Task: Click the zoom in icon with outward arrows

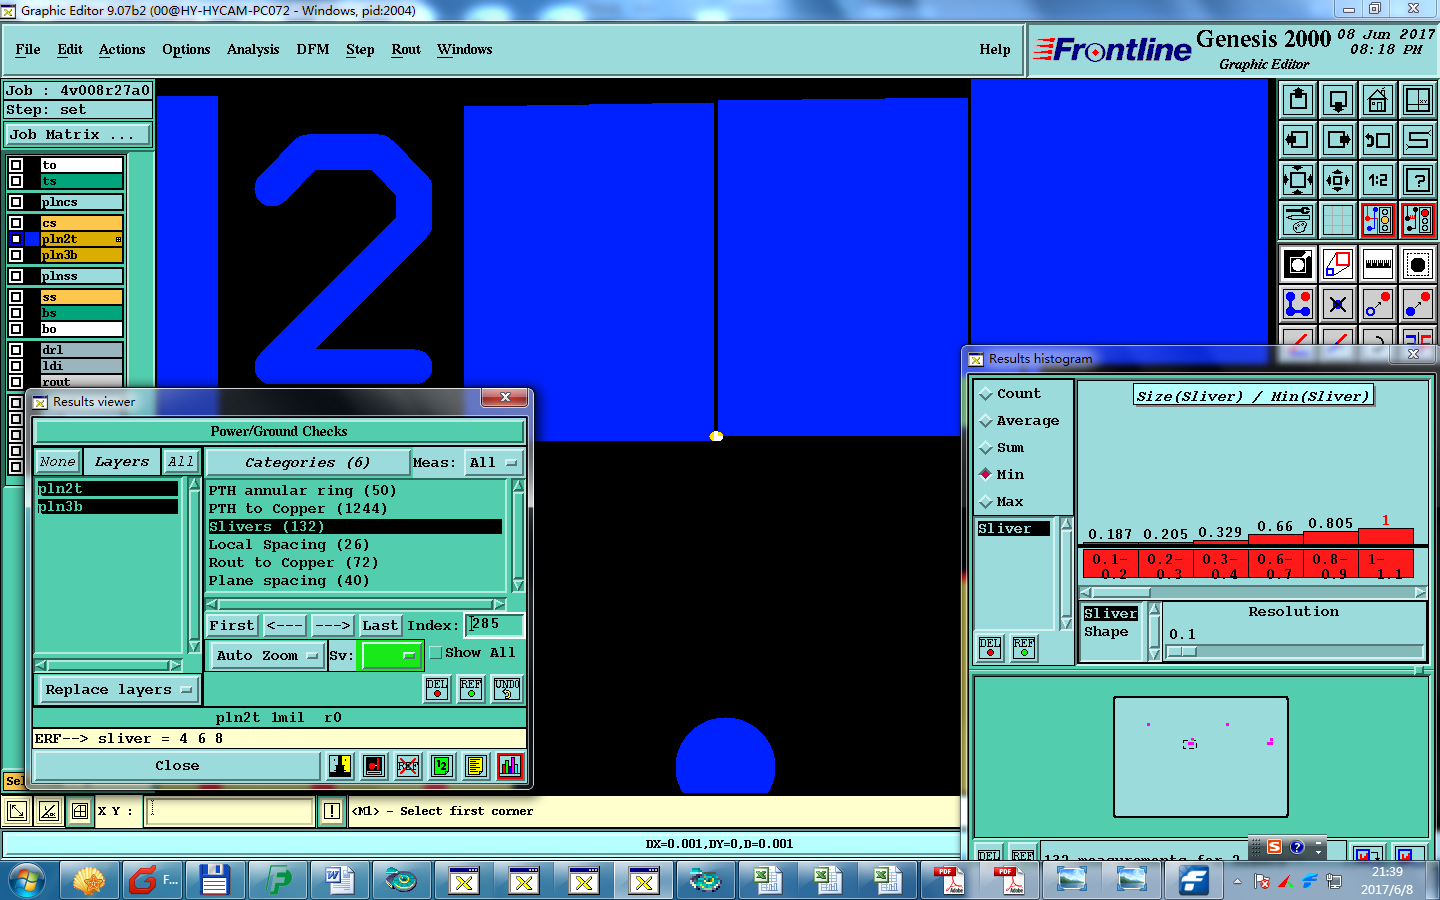Action: [1298, 180]
